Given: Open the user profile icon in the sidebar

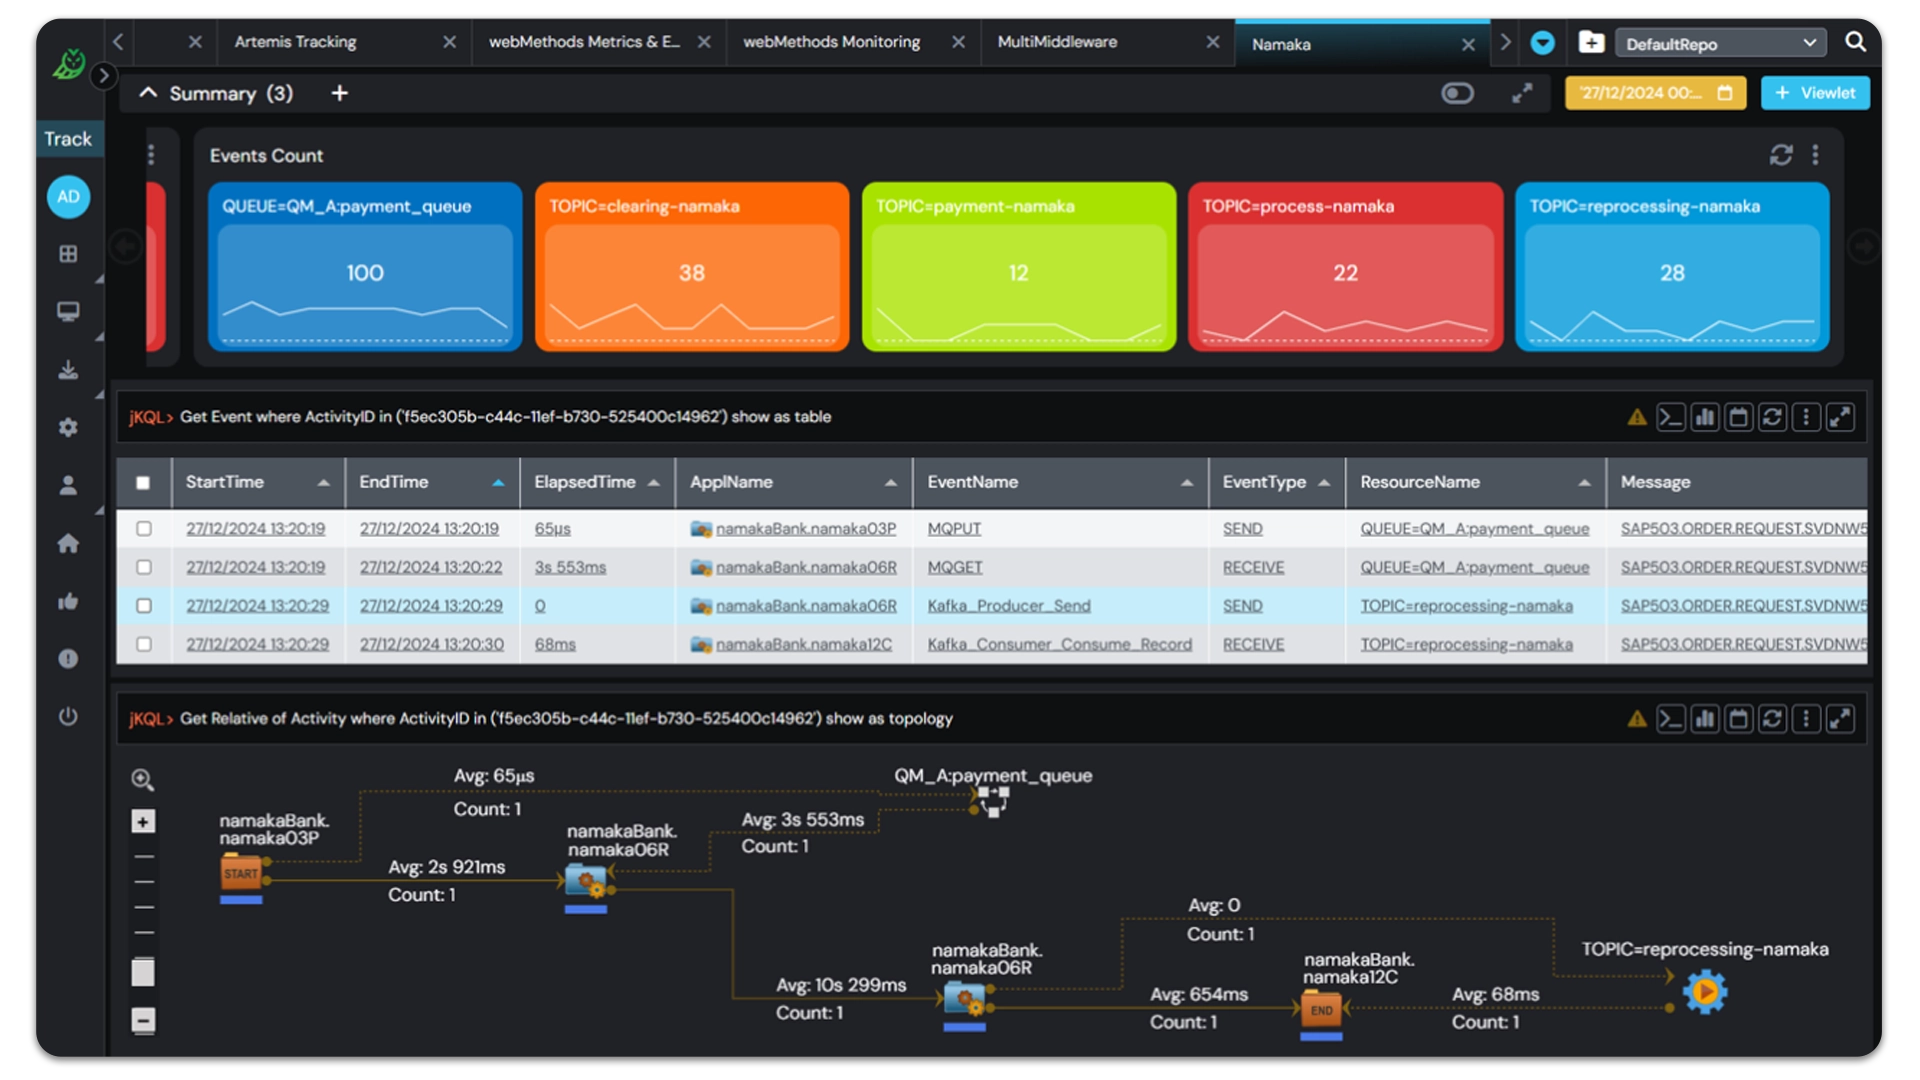Looking at the screenshot, I should point(68,486).
